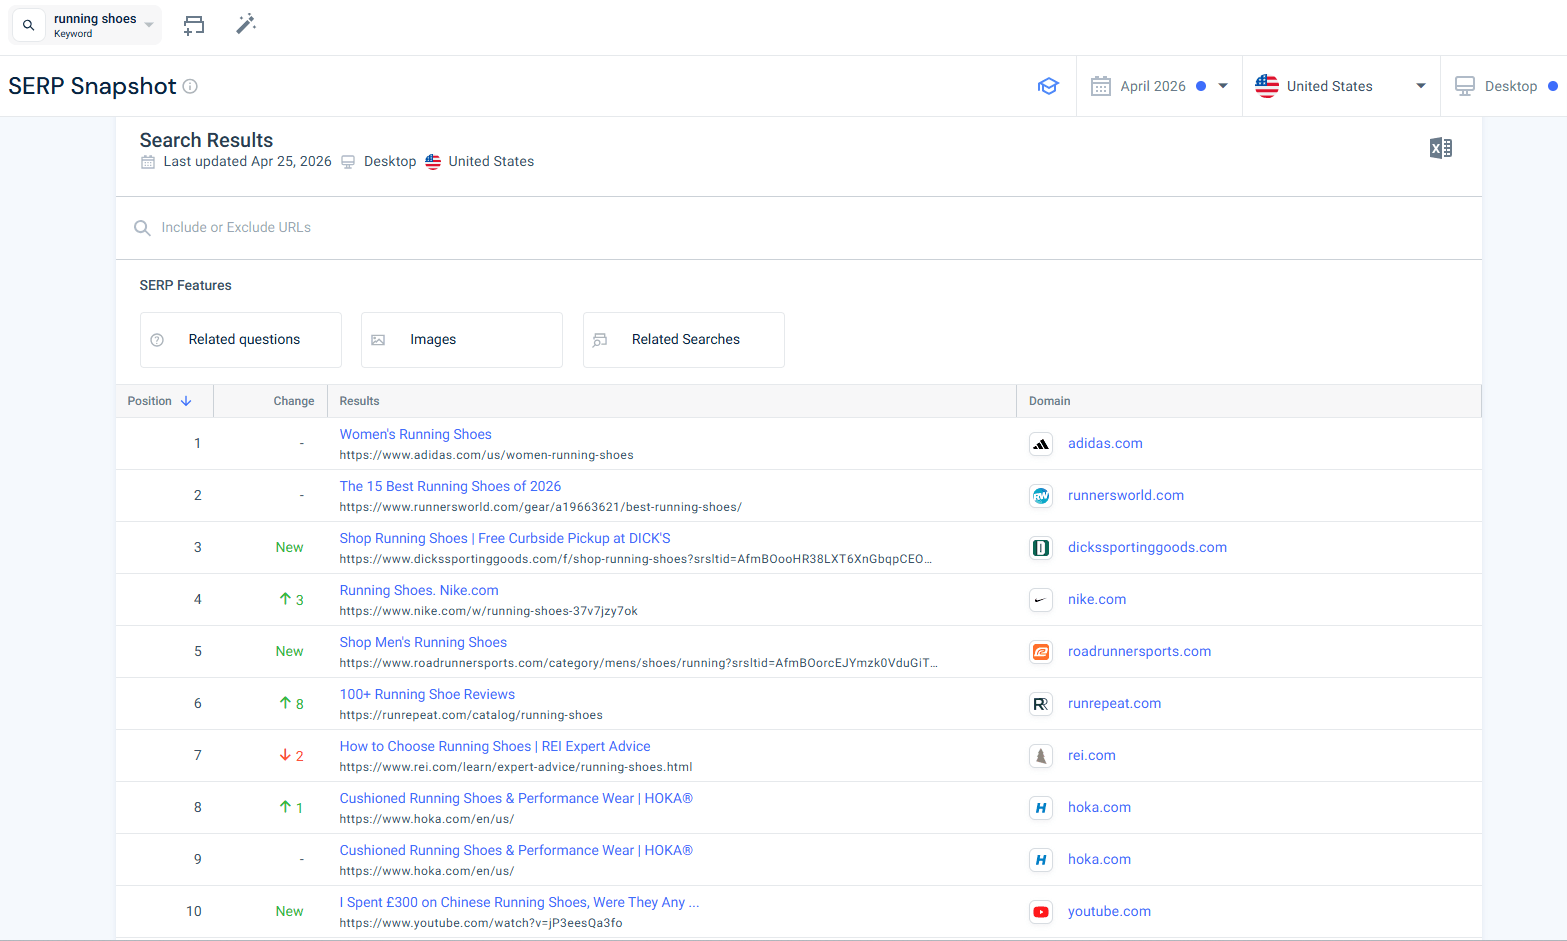Open the United States country dropdown

point(1341,86)
